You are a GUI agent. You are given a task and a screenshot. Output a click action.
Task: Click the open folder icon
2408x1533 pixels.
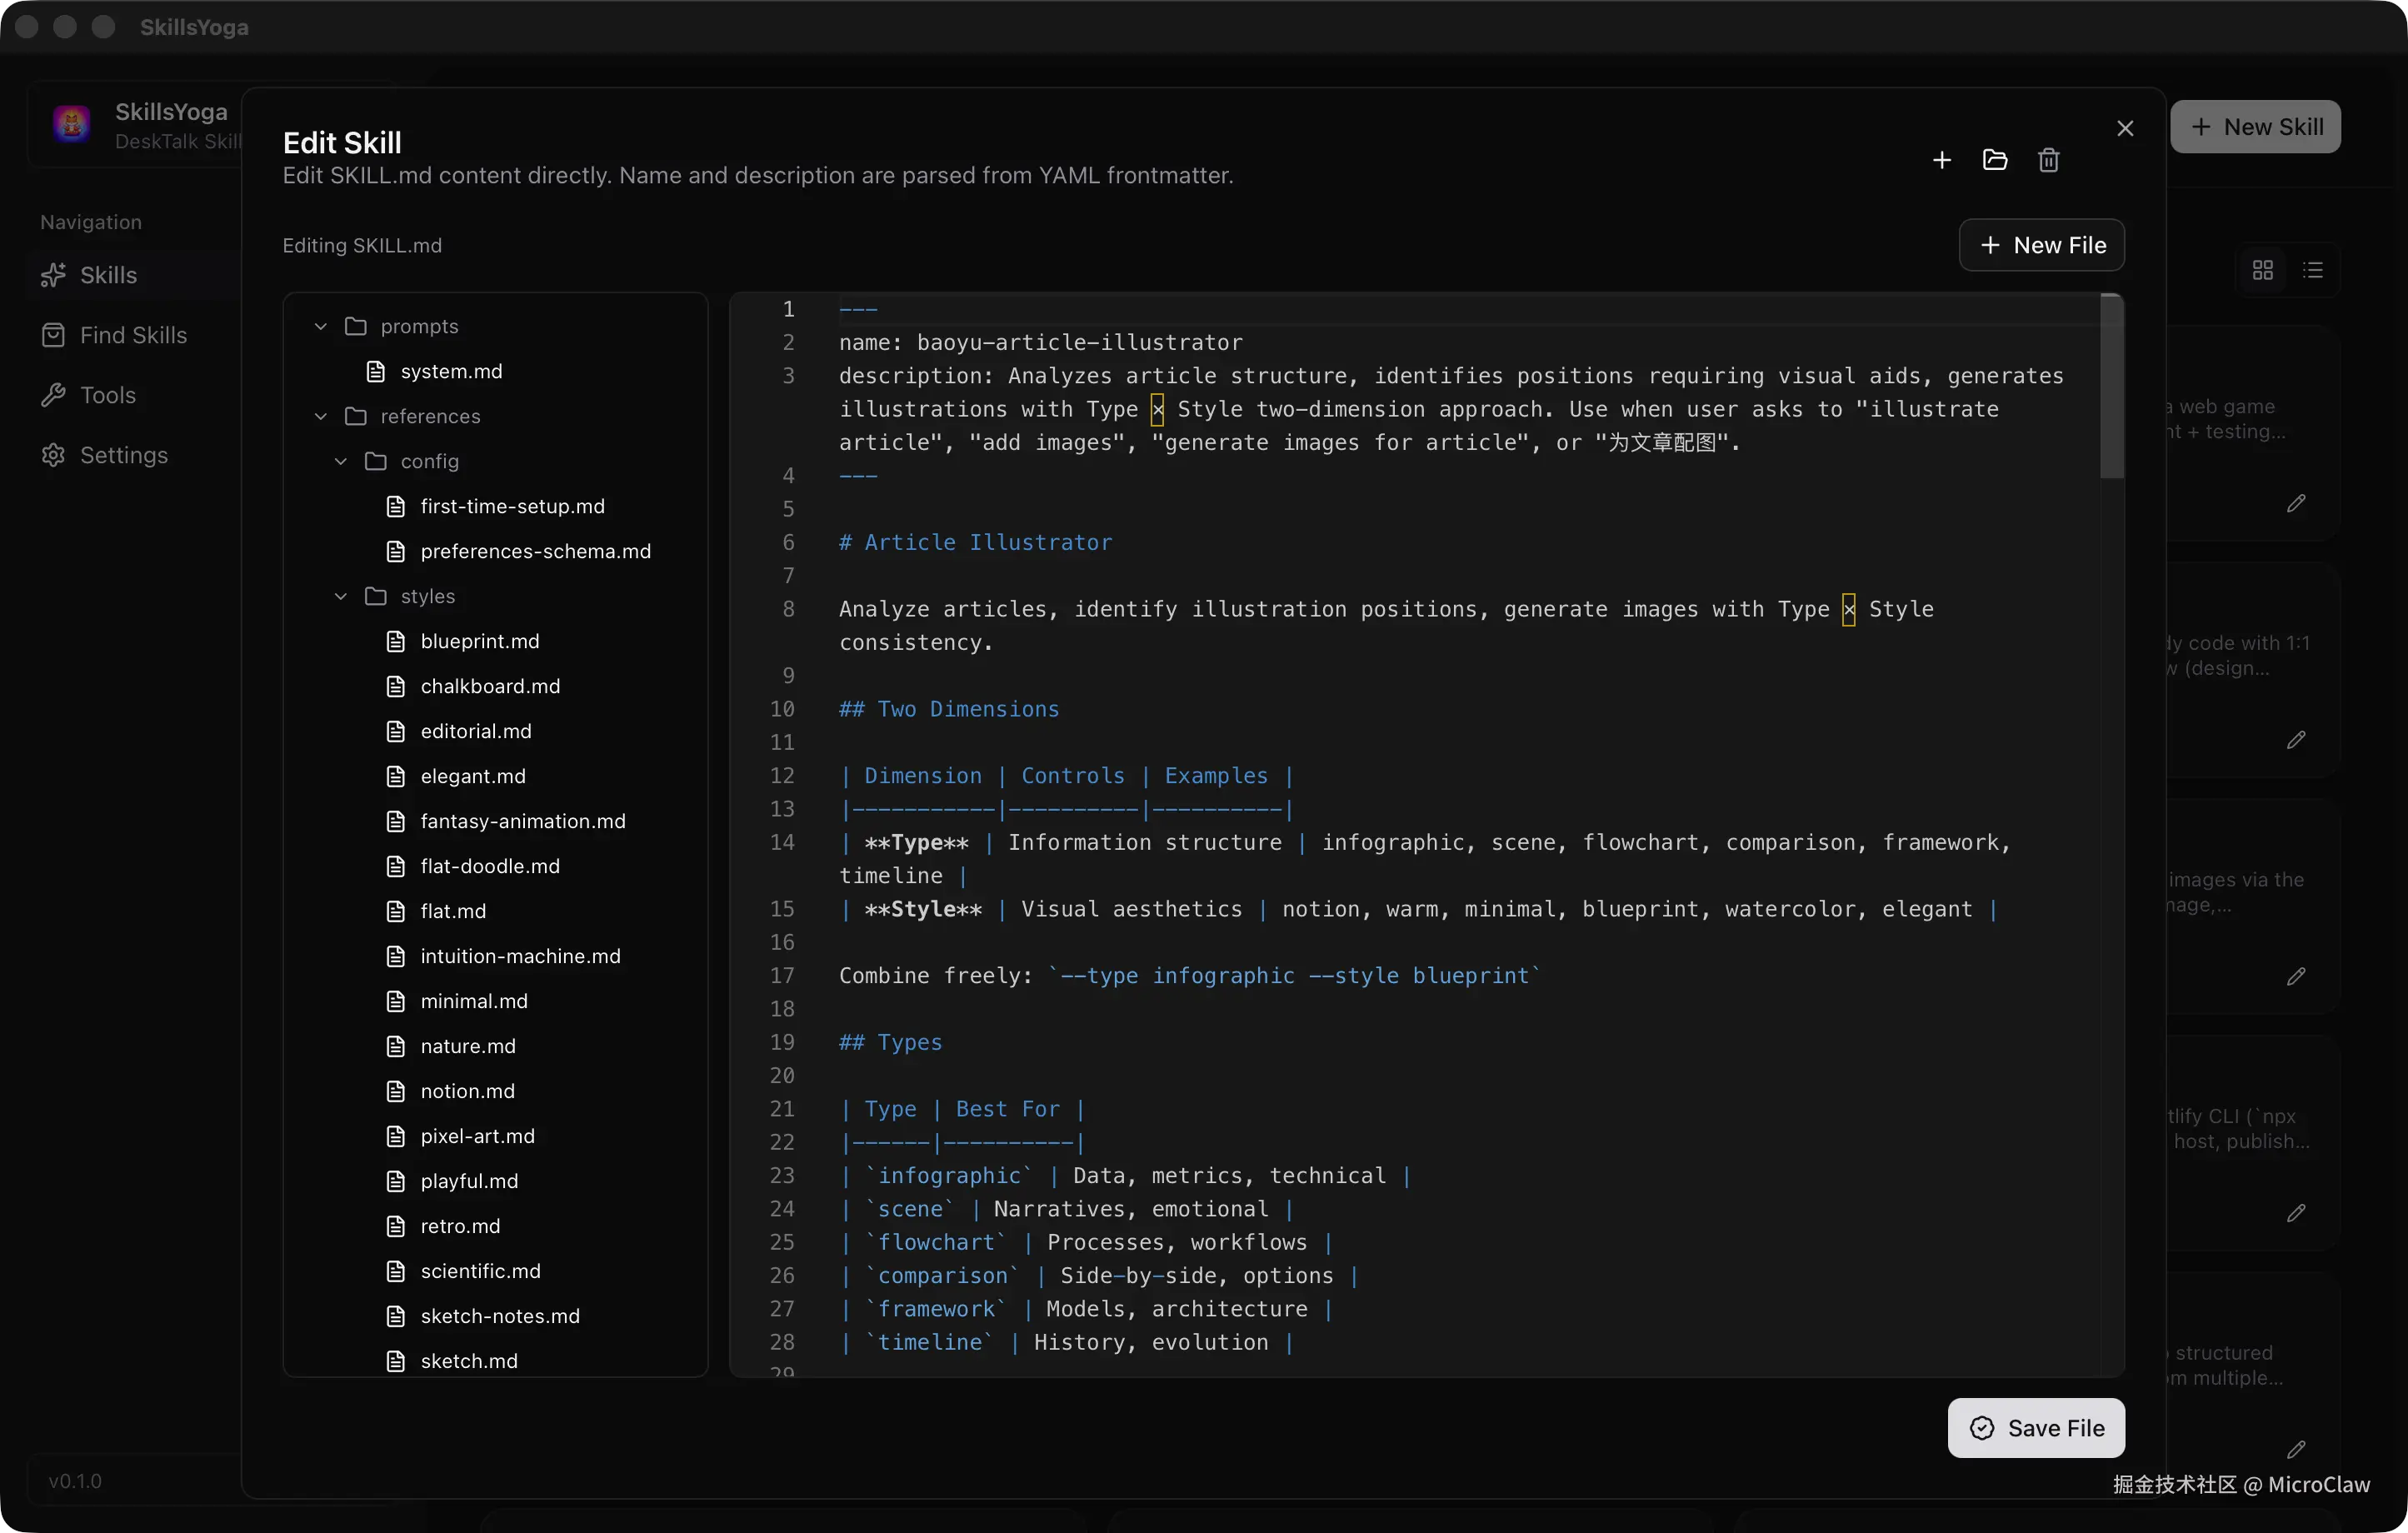pos(1994,160)
